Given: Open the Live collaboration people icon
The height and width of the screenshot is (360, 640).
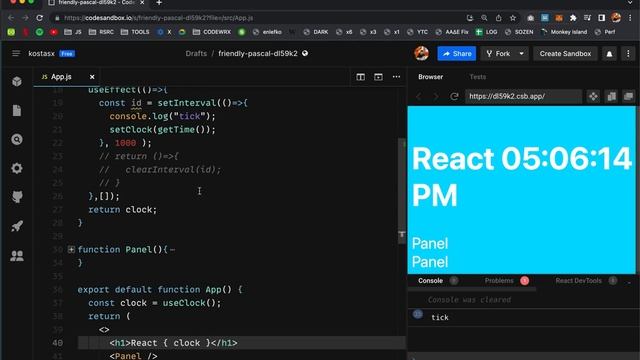Looking at the screenshot, I should point(17,256).
